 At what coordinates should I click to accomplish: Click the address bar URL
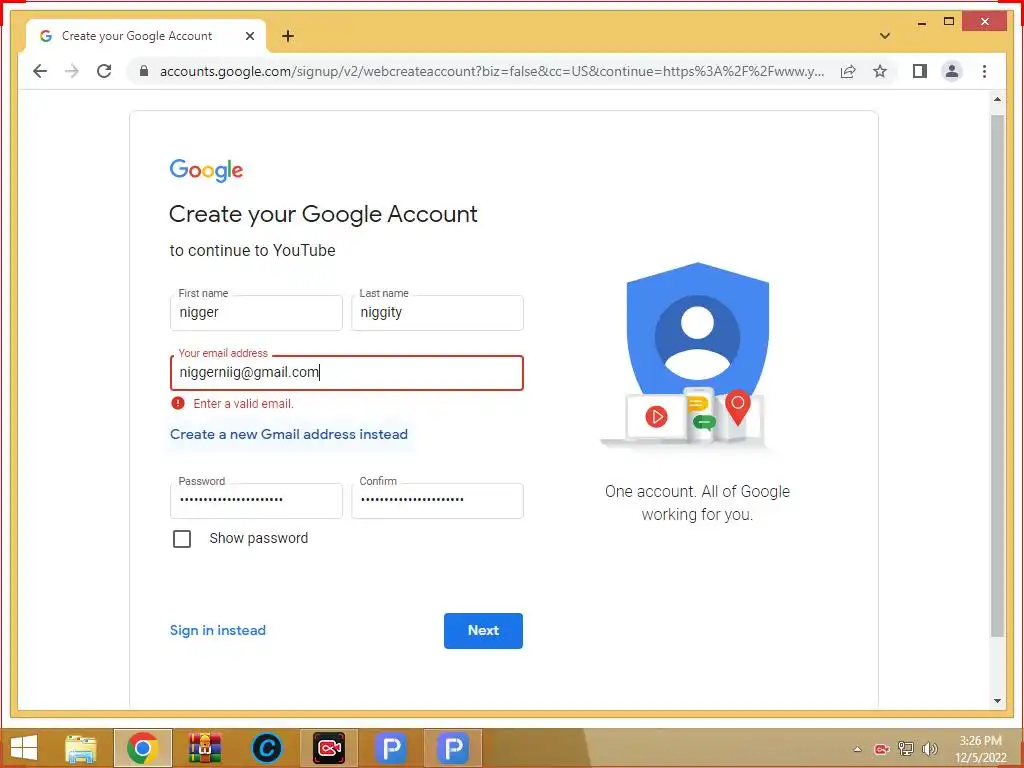pyautogui.click(x=491, y=71)
